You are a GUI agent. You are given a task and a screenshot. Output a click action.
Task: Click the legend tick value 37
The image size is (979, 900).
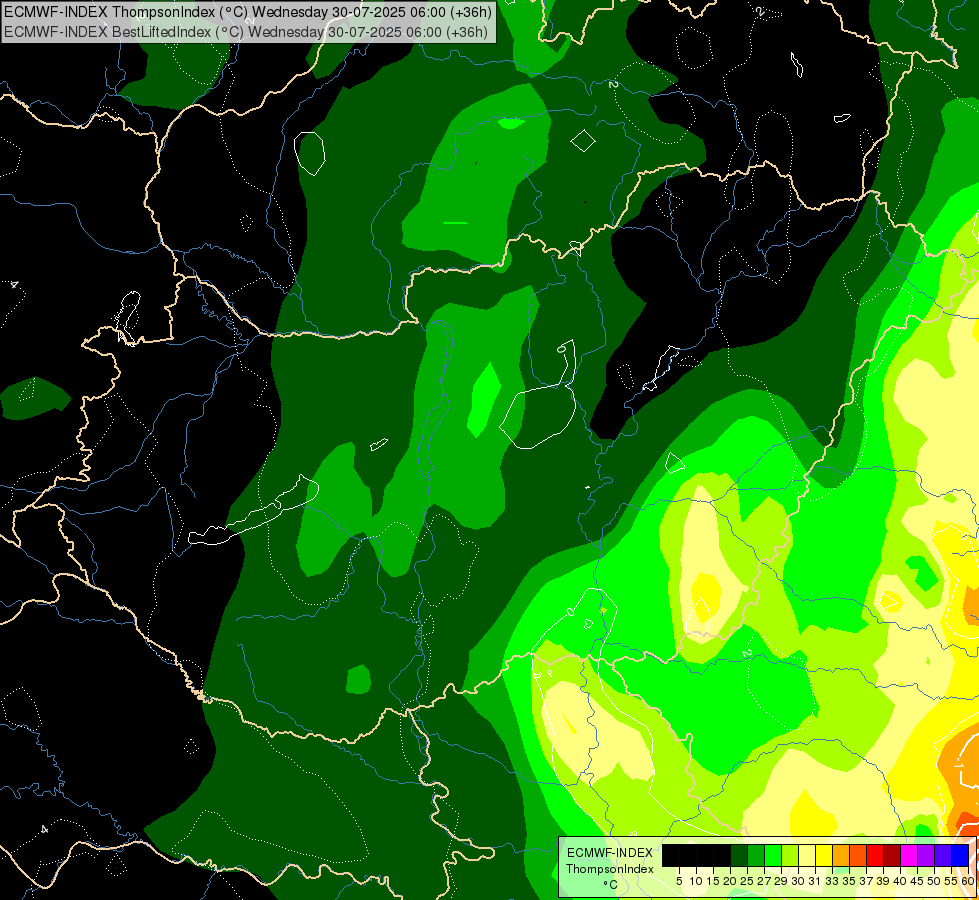click(x=867, y=881)
